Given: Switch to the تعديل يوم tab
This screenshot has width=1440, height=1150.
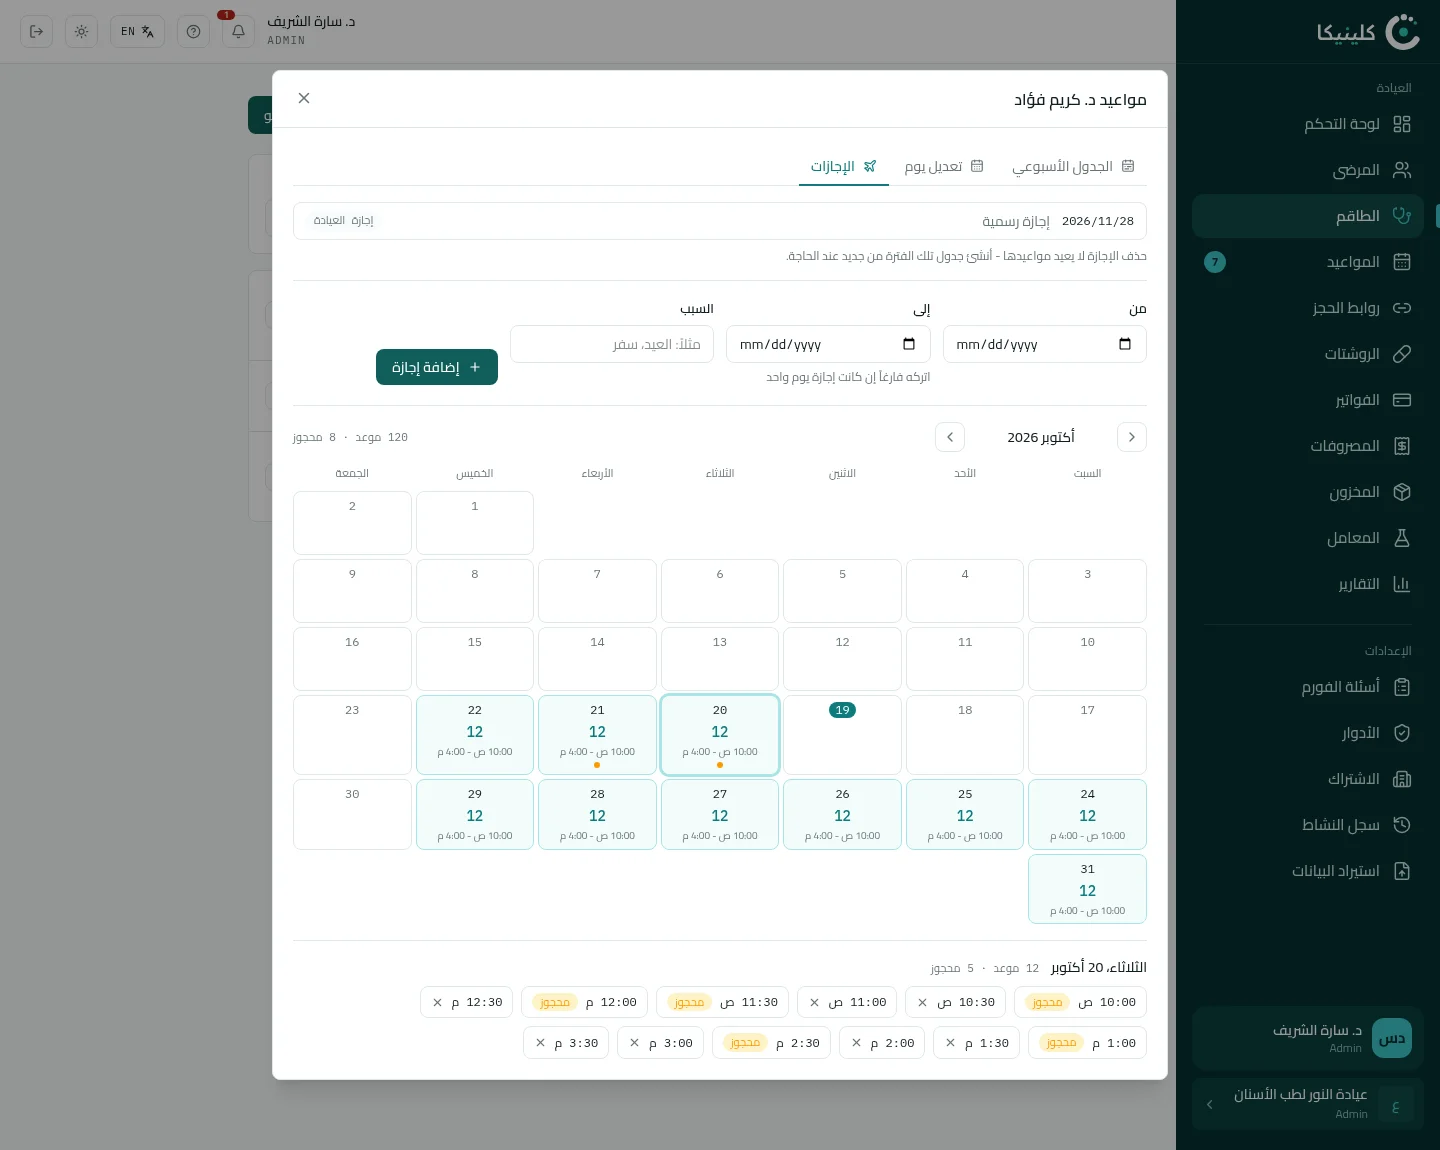Looking at the screenshot, I should click(x=944, y=166).
